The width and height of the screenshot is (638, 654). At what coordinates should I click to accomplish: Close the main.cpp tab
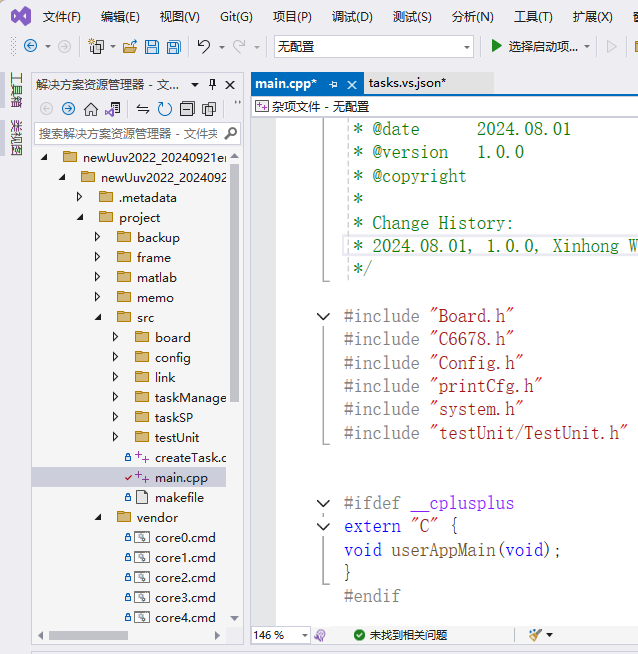click(352, 85)
